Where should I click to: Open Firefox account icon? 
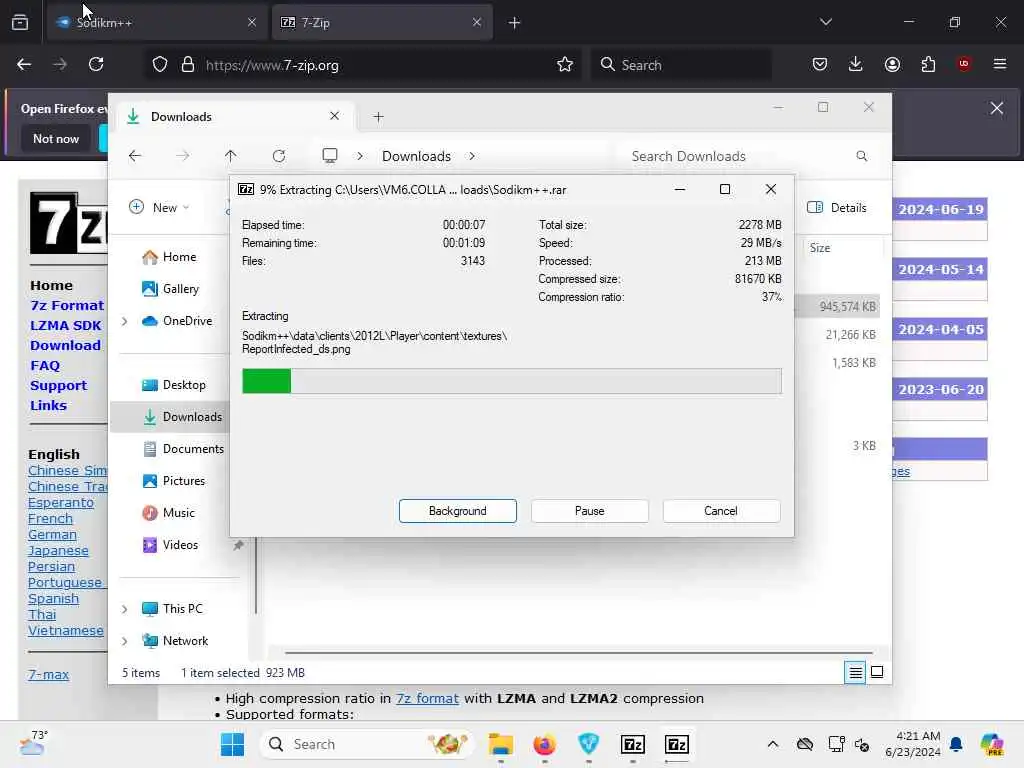click(x=892, y=64)
